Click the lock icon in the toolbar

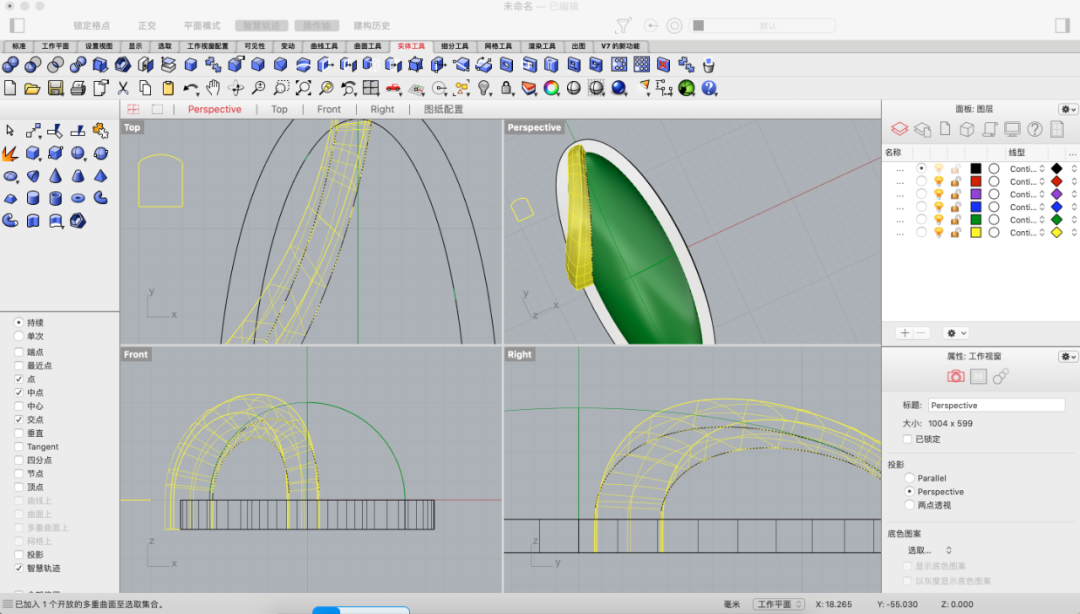point(507,88)
